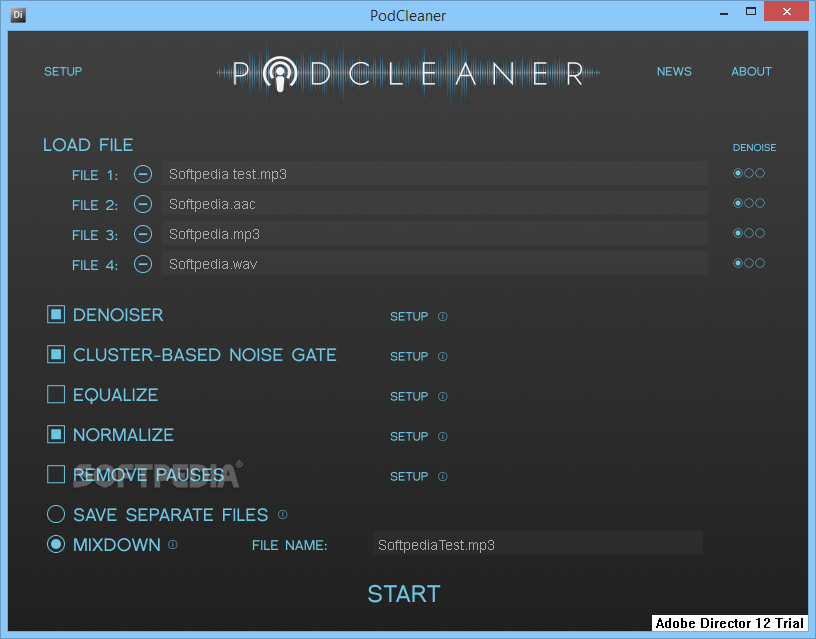Click the FILE NAME: label
The height and width of the screenshot is (639, 816).
pyautogui.click(x=289, y=545)
